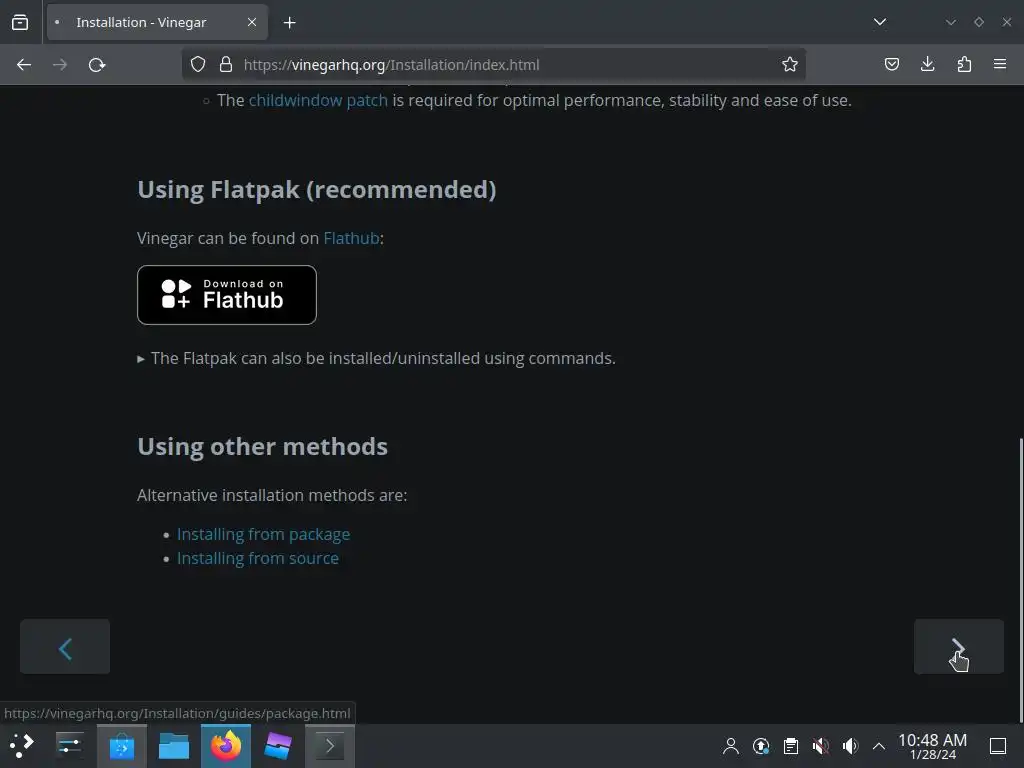The height and width of the screenshot is (768, 1024).
Task: Expand hidden system tray icons
Action: [x=879, y=746]
